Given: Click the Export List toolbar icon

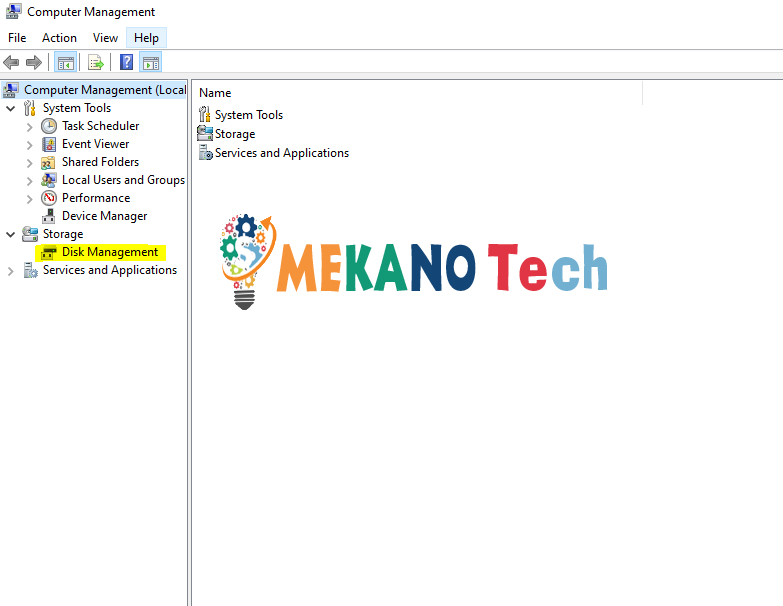Looking at the screenshot, I should click(95, 62).
